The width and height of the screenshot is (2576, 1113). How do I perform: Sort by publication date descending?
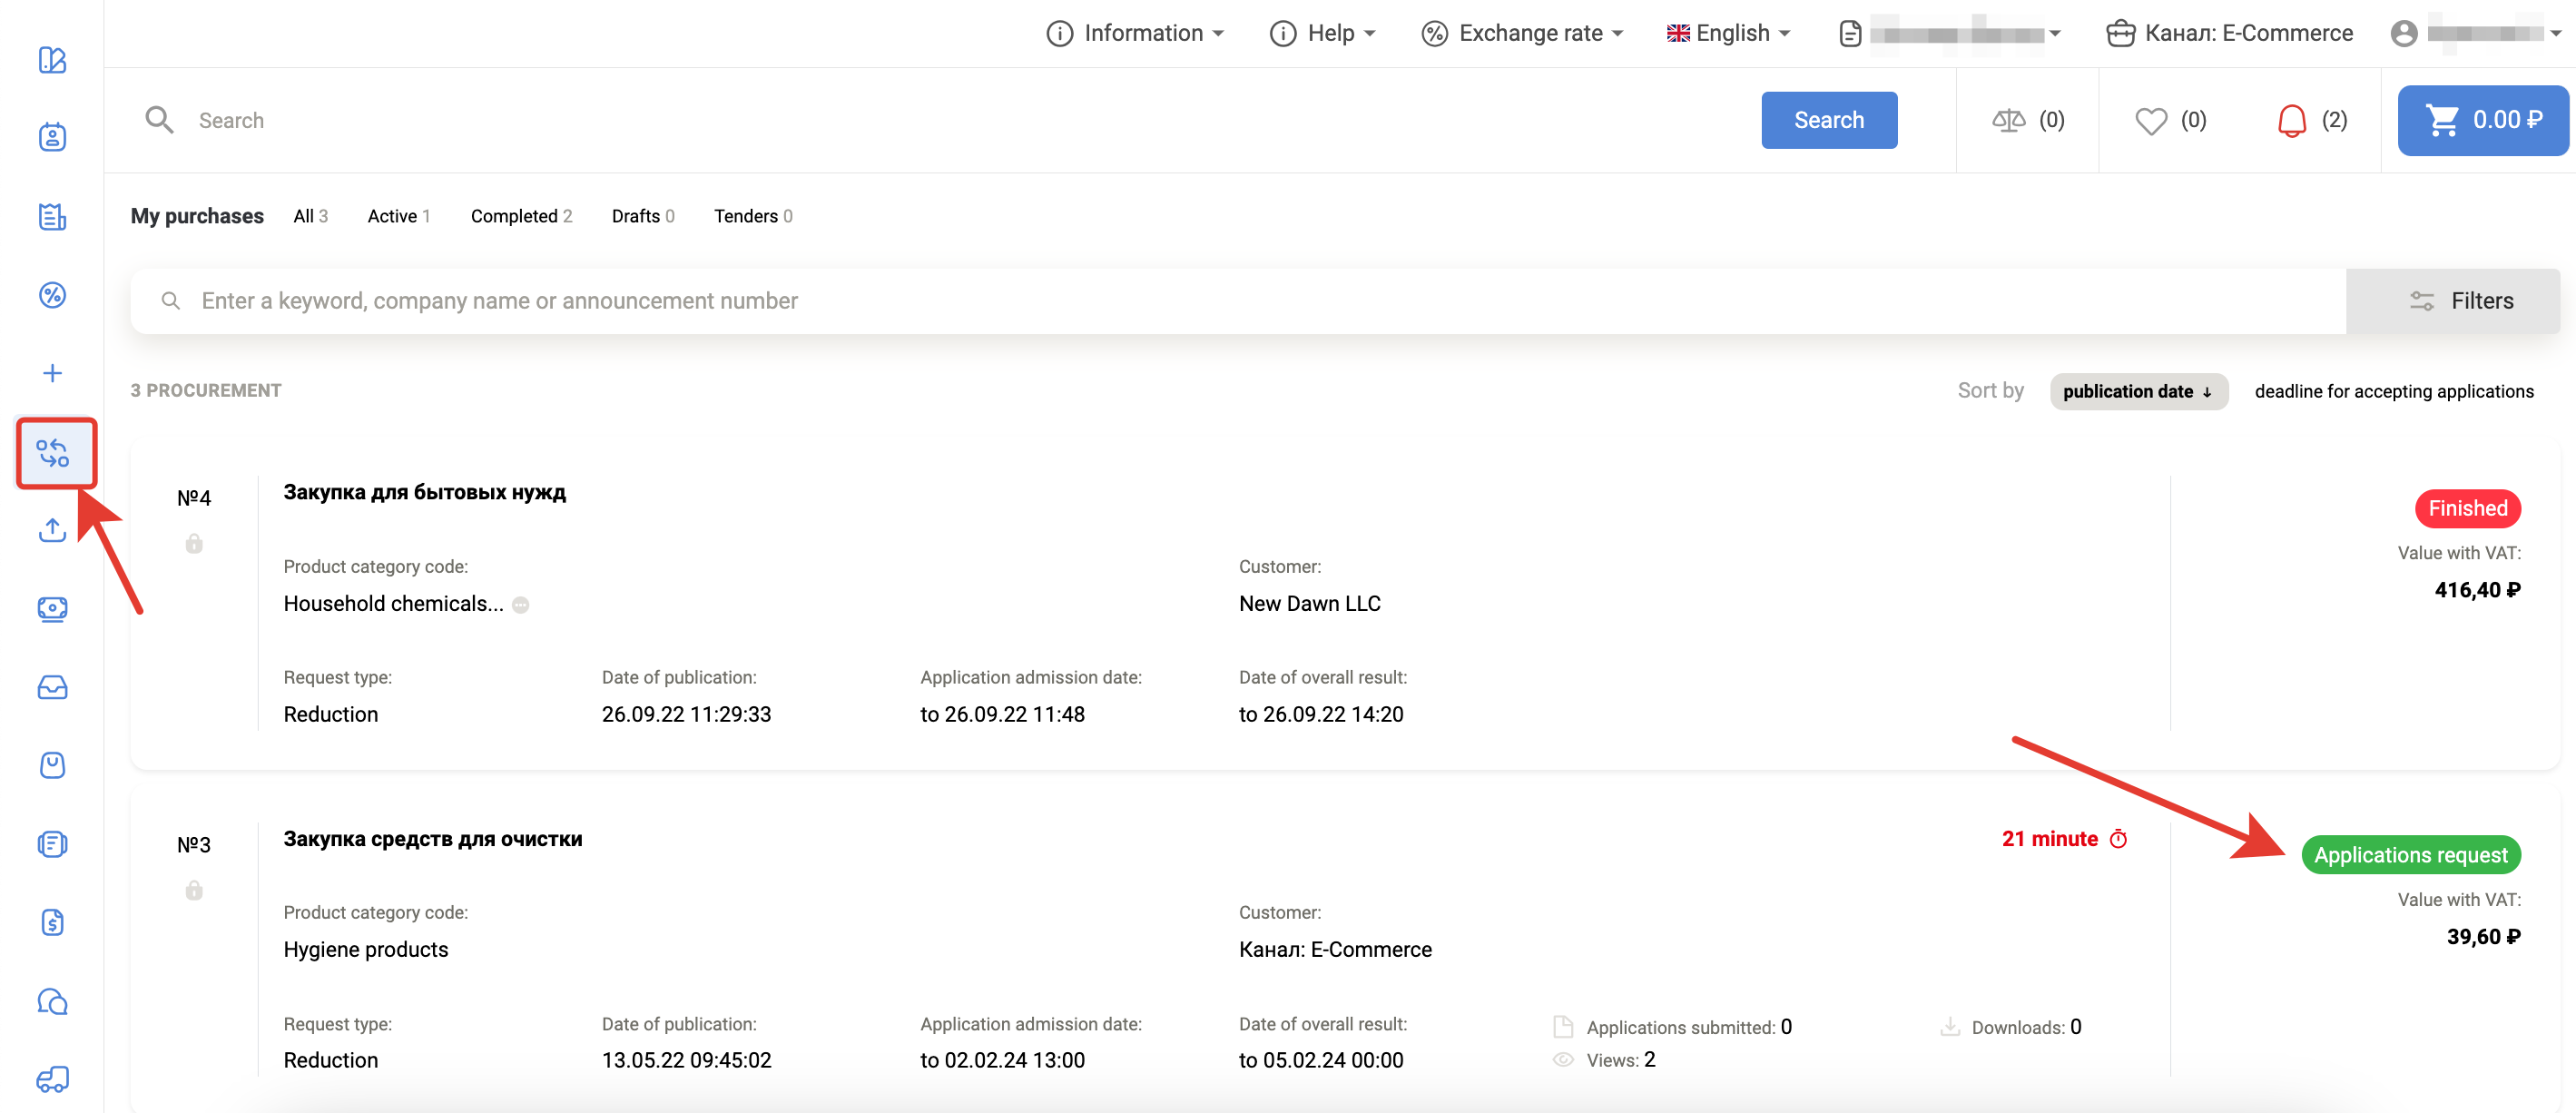coord(2138,391)
